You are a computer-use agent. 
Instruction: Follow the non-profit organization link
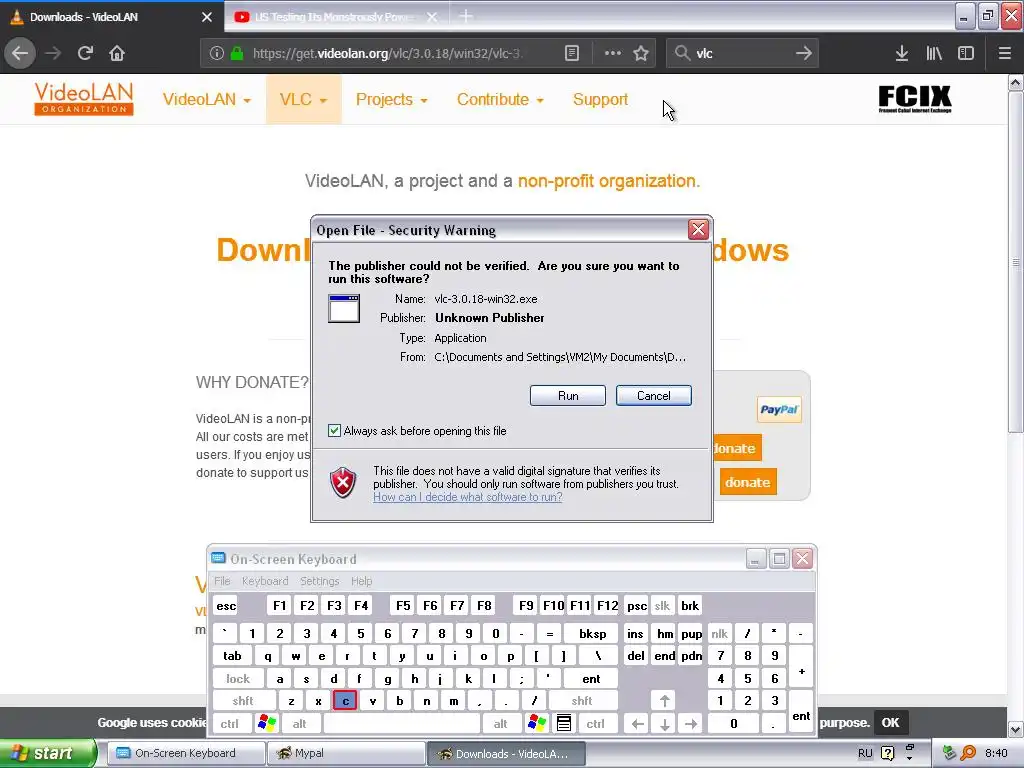(x=607, y=181)
